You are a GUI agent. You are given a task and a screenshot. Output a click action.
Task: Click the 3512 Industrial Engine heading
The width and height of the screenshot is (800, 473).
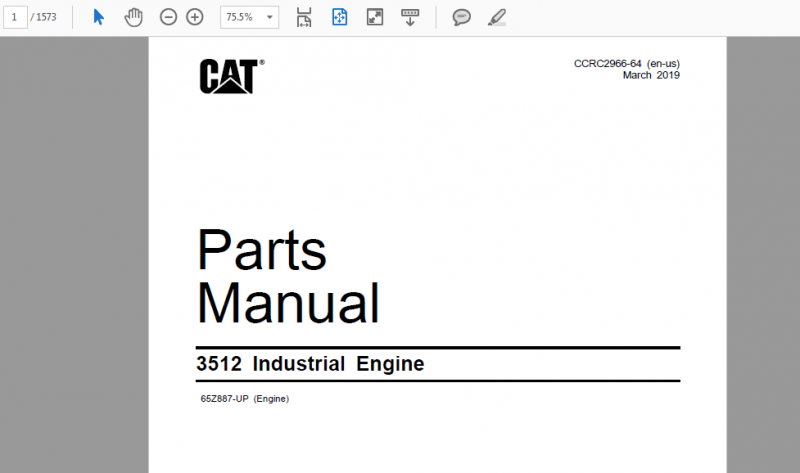click(310, 364)
